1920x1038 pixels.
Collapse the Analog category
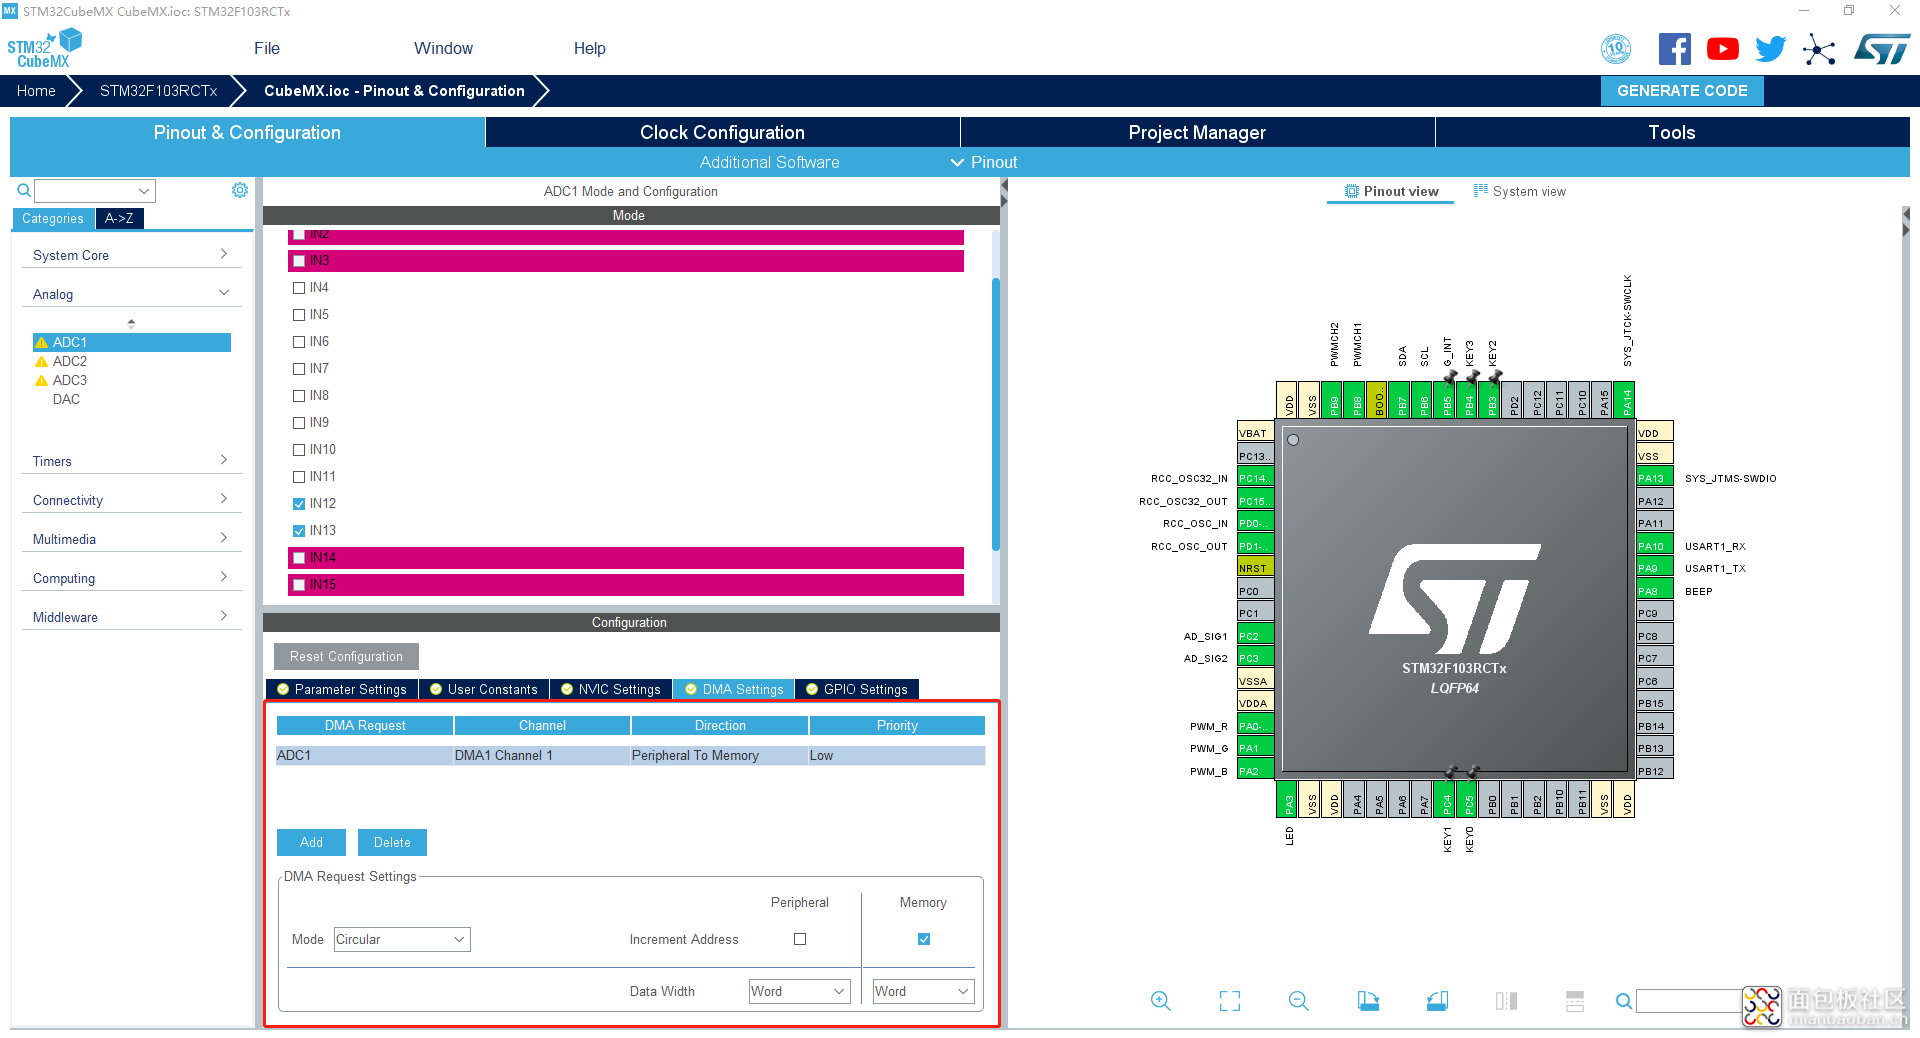coord(131,294)
